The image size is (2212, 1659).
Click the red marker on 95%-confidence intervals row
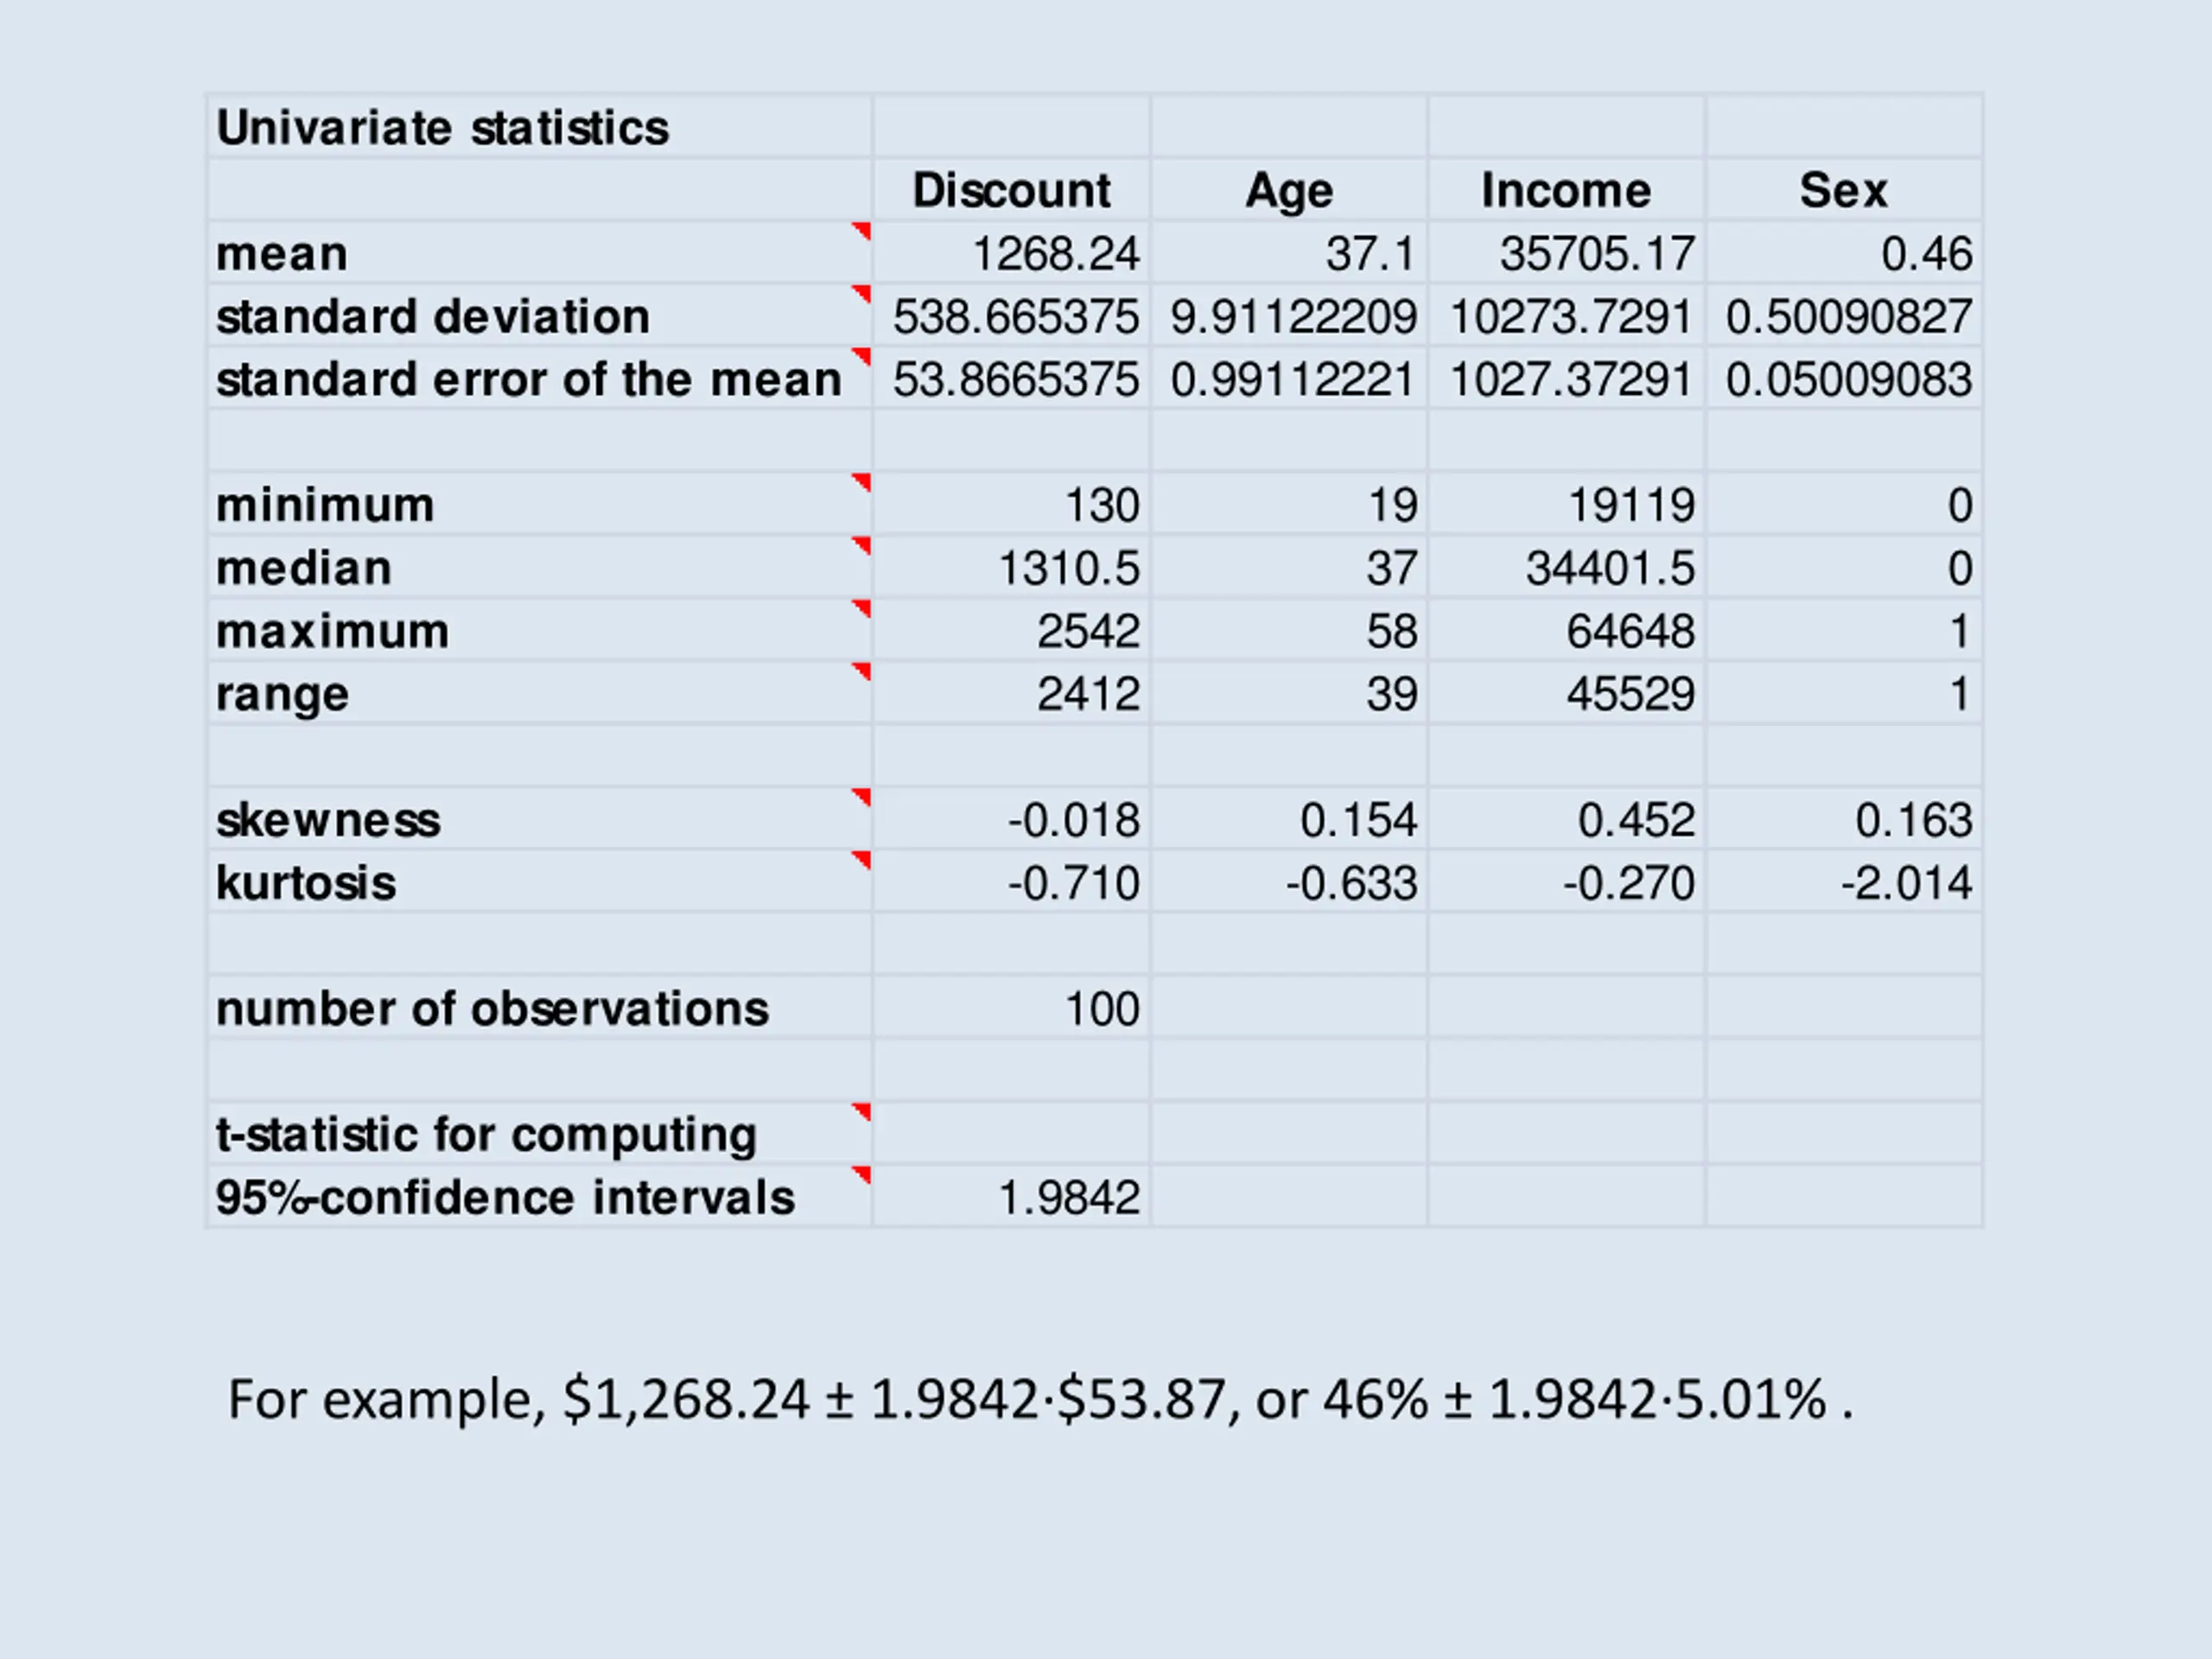coord(862,1175)
